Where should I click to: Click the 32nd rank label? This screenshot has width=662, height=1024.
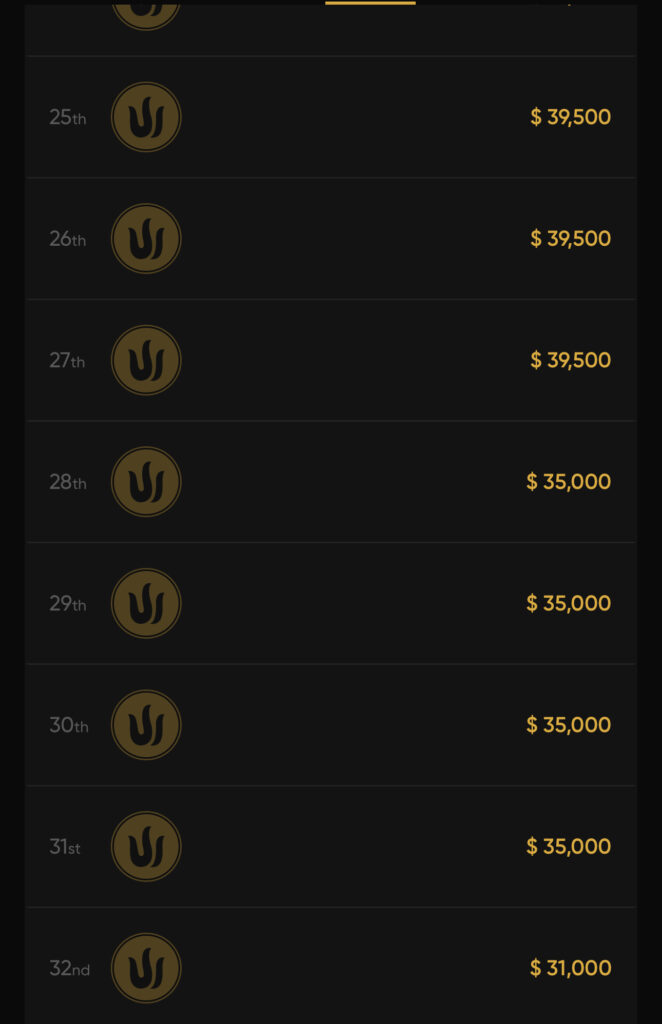(x=69, y=968)
